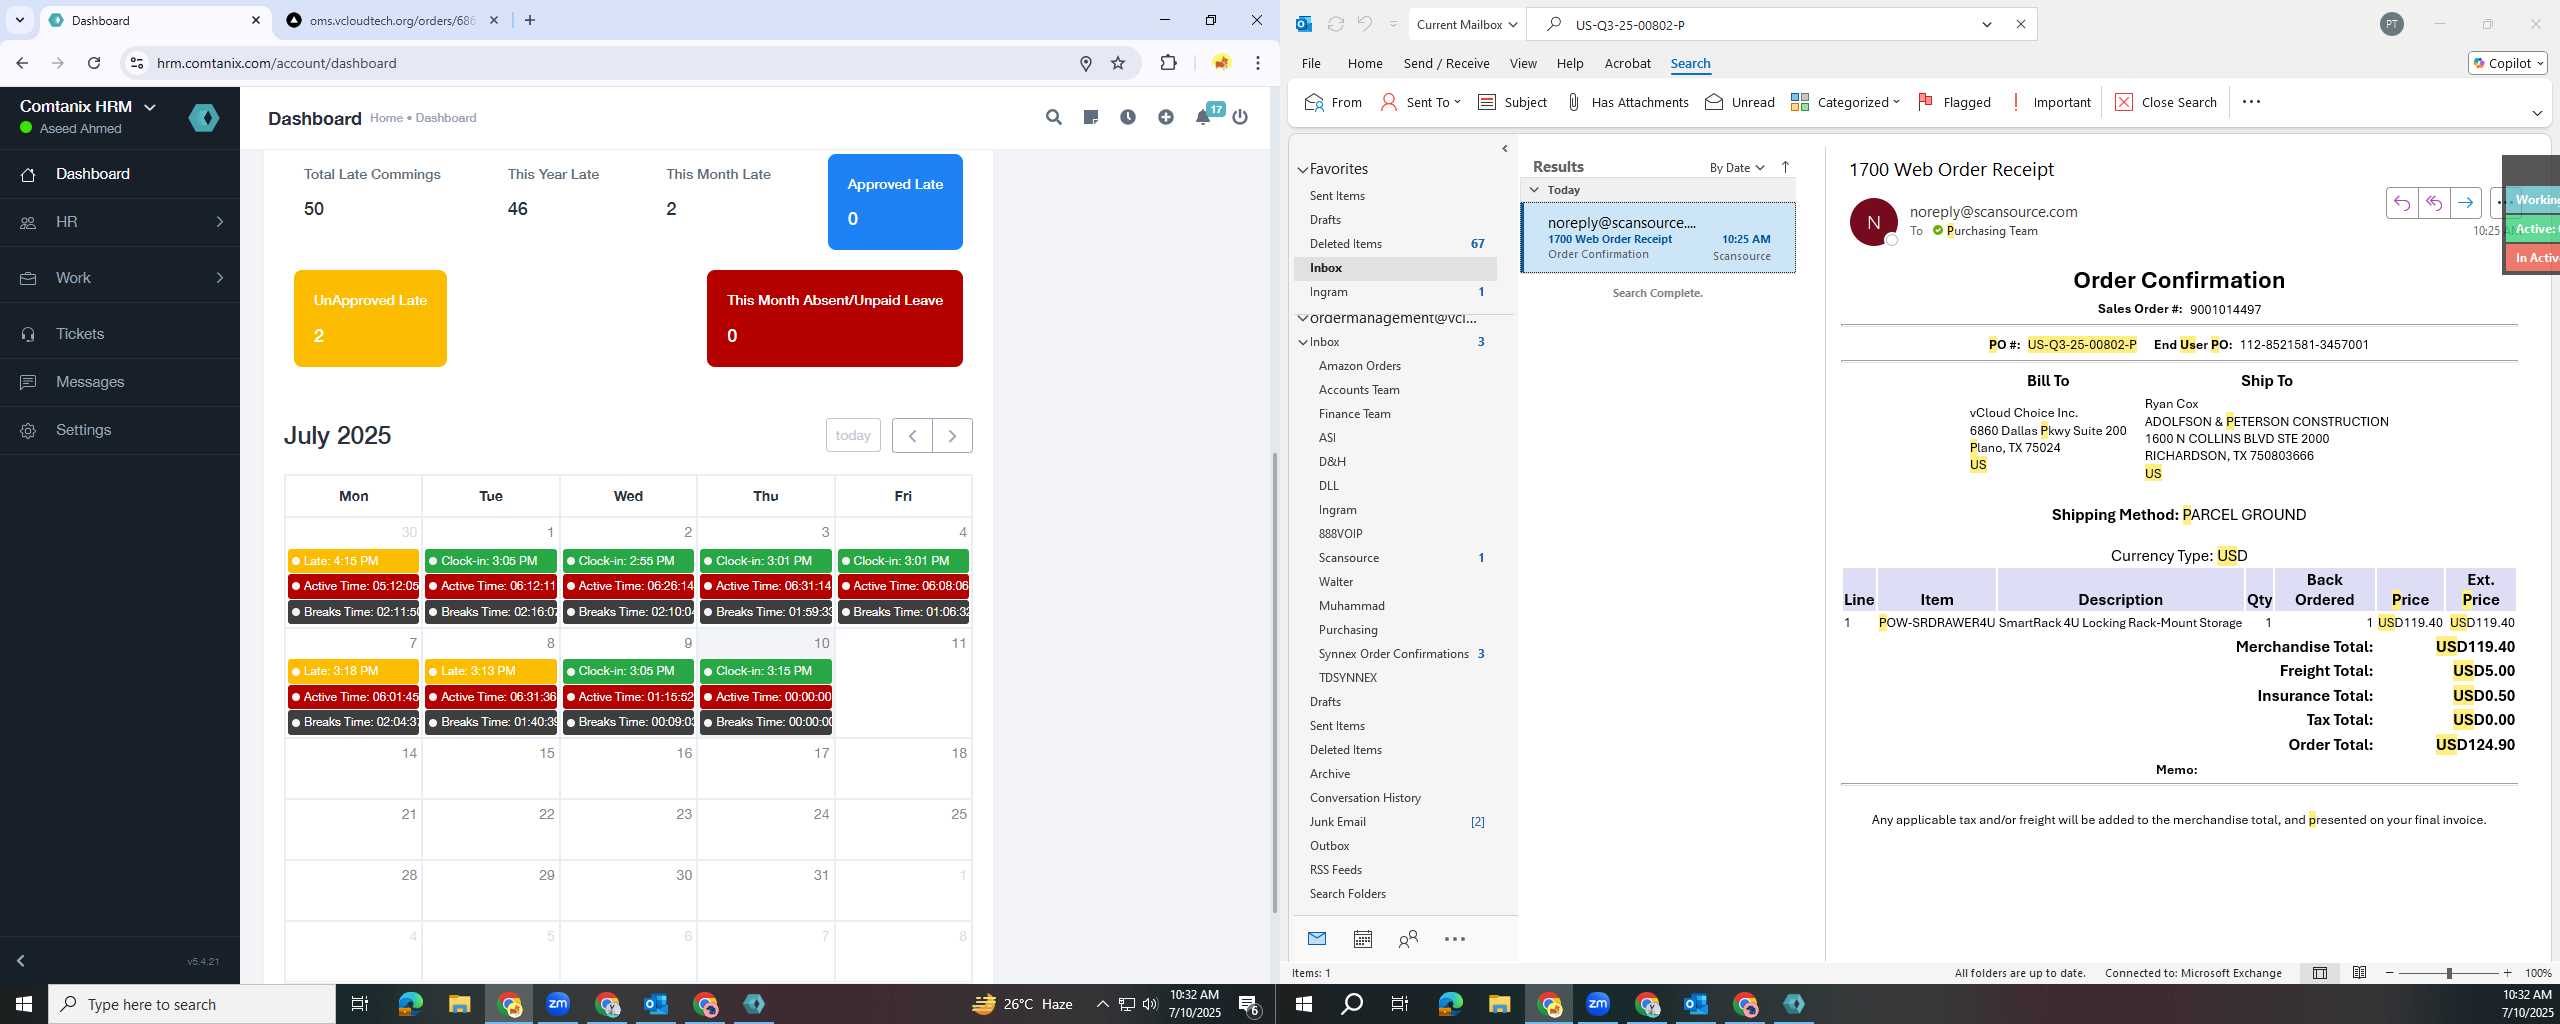Screen dimensions: 2560x1024
Task: Click the plus add icon in HRM header
Action: [x=1166, y=117]
